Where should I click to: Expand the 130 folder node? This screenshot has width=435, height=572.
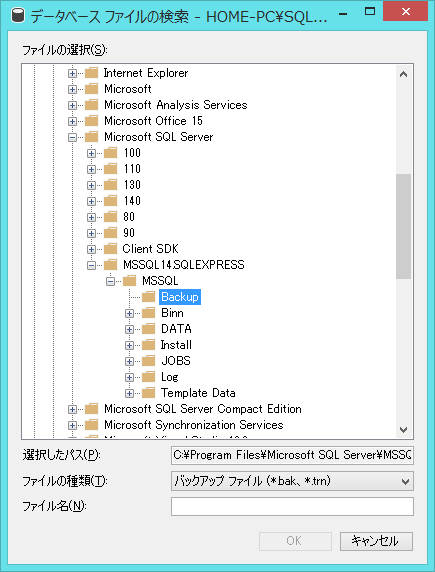click(x=91, y=185)
